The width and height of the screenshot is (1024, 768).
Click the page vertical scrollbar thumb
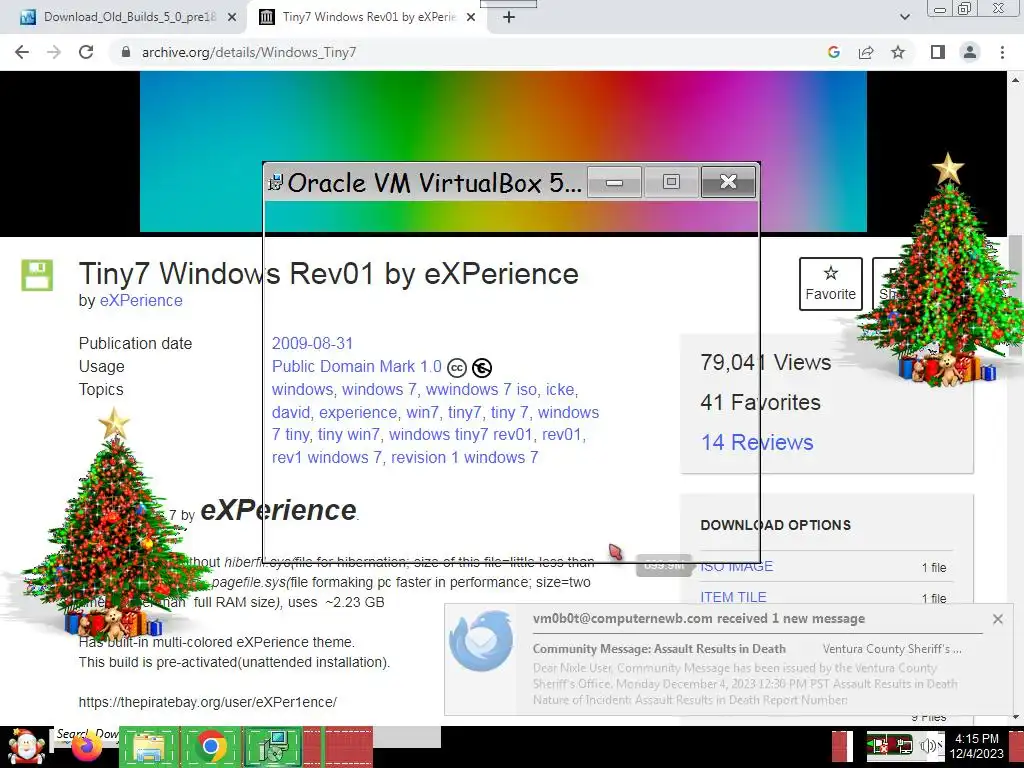pyautogui.click(x=1015, y=296)
